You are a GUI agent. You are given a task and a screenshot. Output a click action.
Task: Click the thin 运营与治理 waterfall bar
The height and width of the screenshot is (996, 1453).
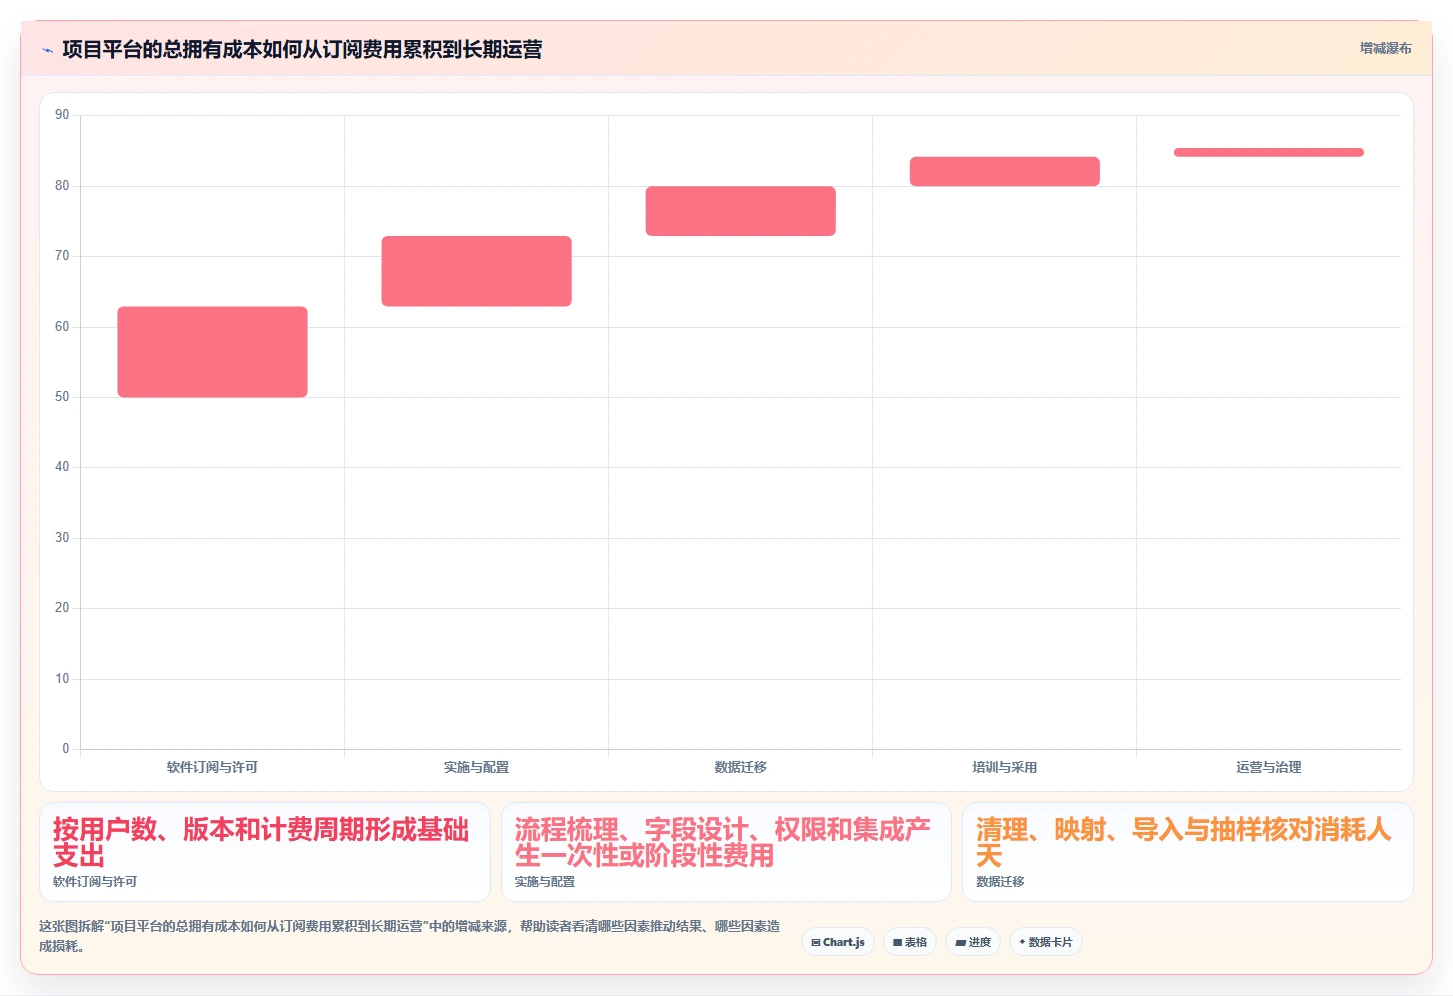click(x=1268, y=152)
